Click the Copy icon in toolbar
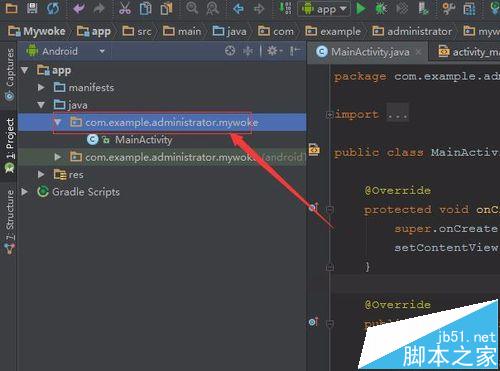 [145, 8]
